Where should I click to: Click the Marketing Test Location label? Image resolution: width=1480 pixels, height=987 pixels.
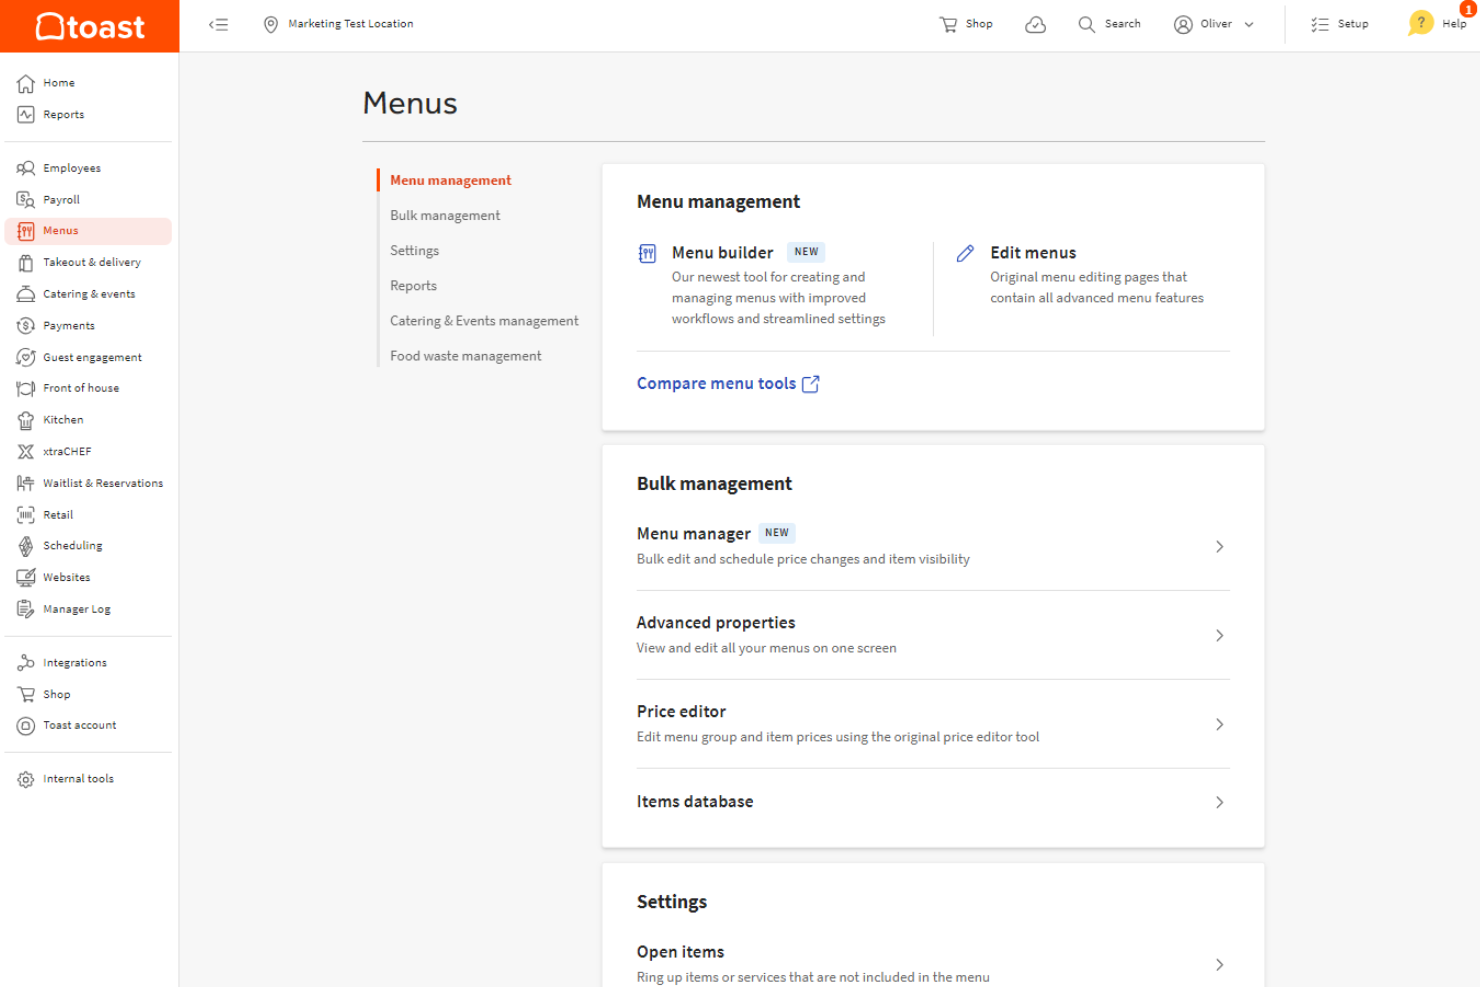pyautogui.click(x=349, y=23)
